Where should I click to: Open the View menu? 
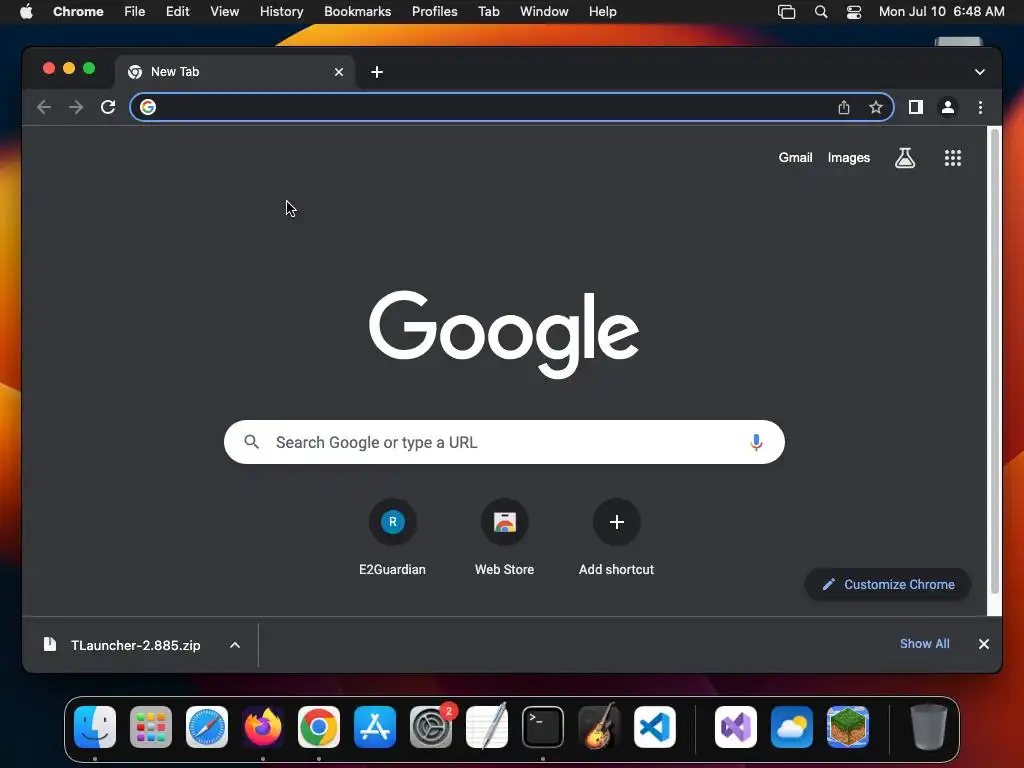pyautogui.click(x=225, y=11)
